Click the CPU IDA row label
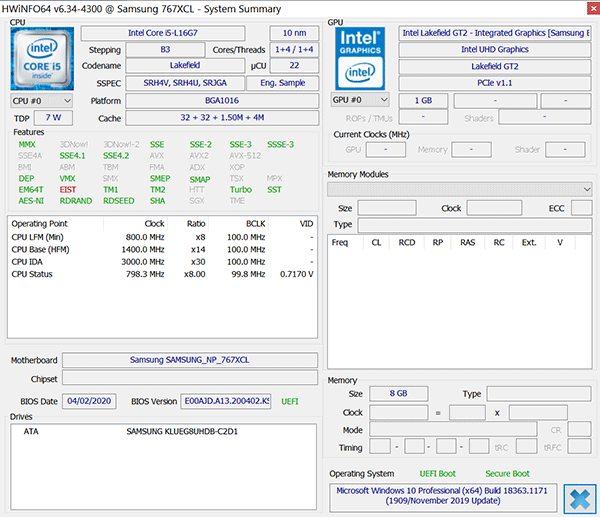The width and height of the screenshot is (600, 517). coord(27,262)
